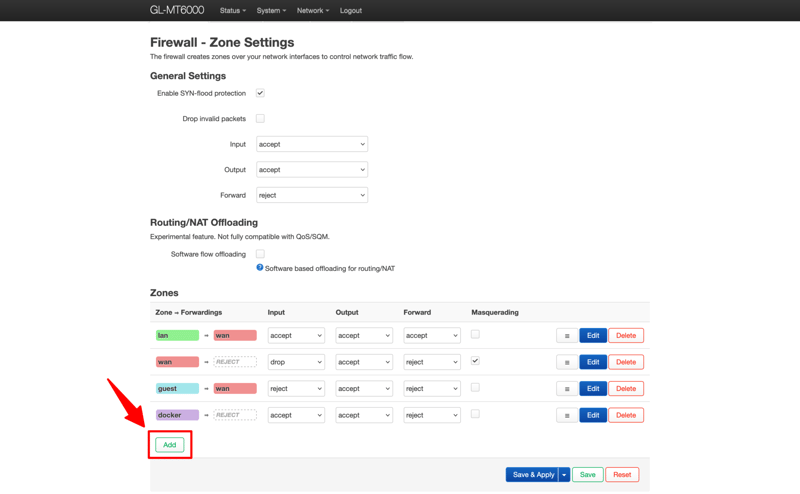
Task: Click the drag handle icon for lan zone
Action: pyautogui.click(x=566, y=336)
